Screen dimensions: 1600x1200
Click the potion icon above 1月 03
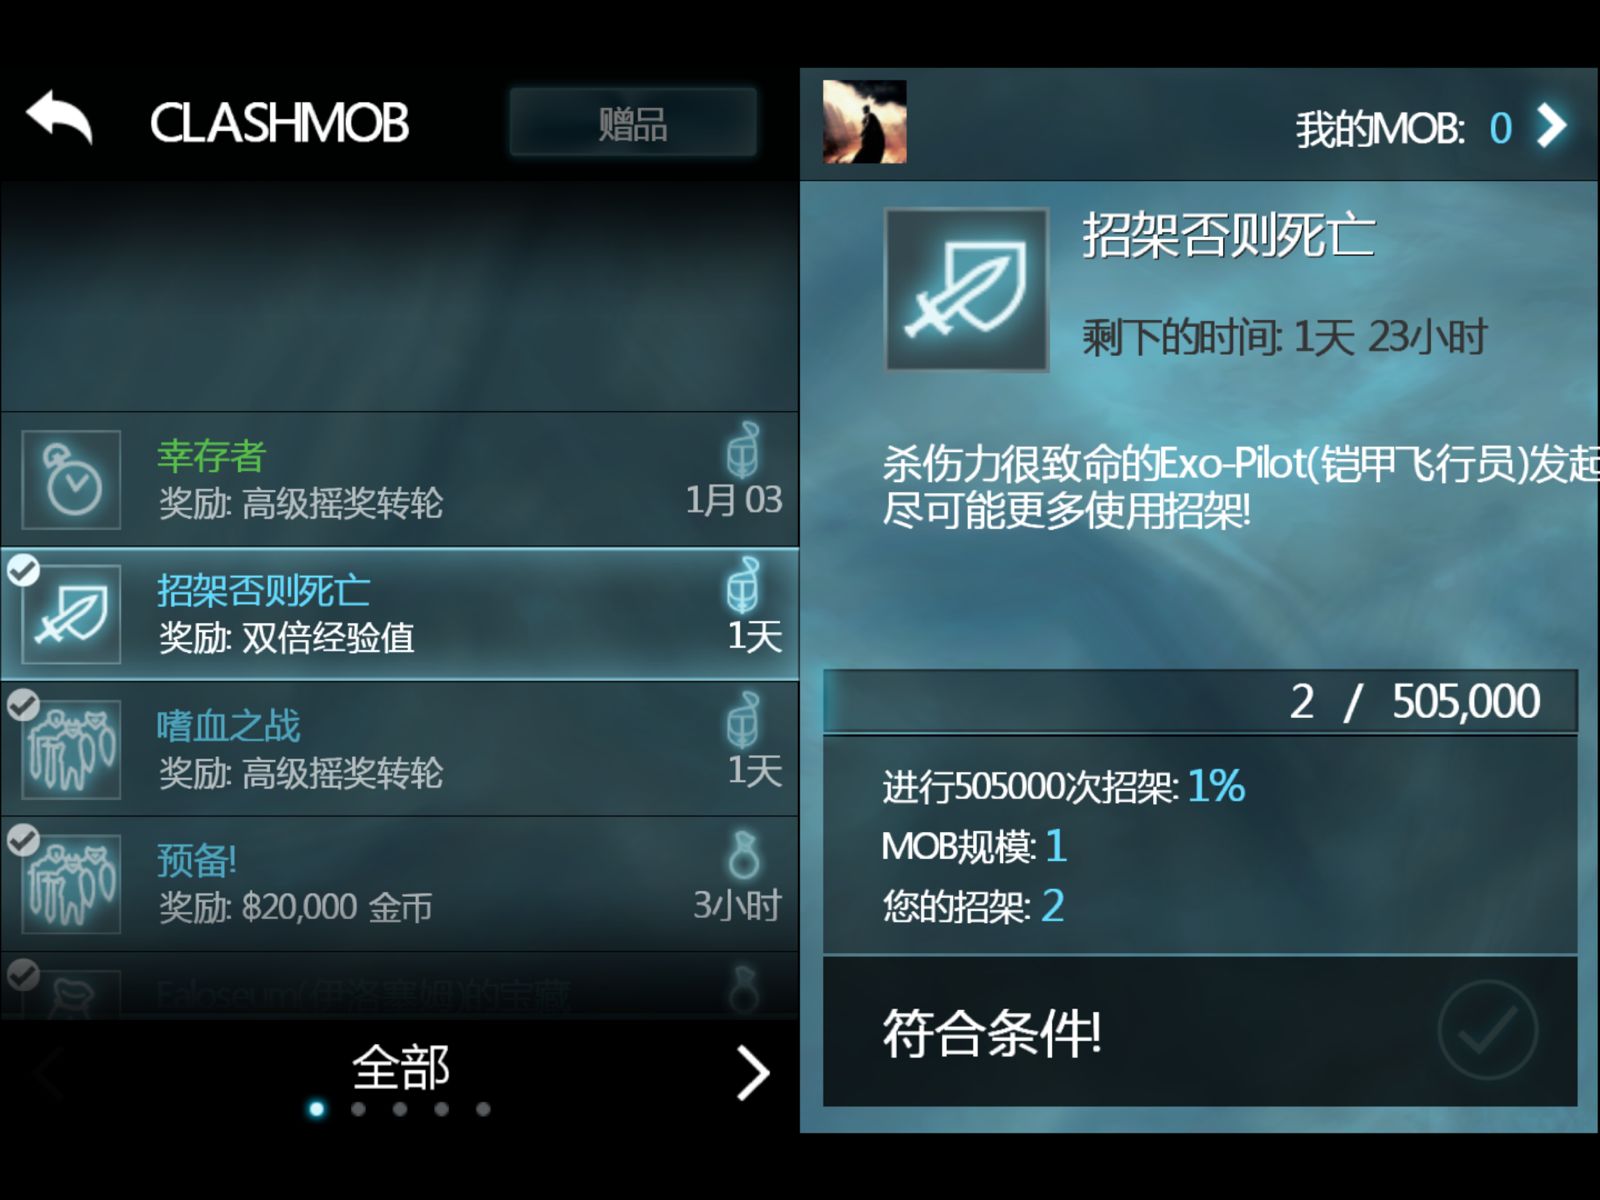[742, 450]
